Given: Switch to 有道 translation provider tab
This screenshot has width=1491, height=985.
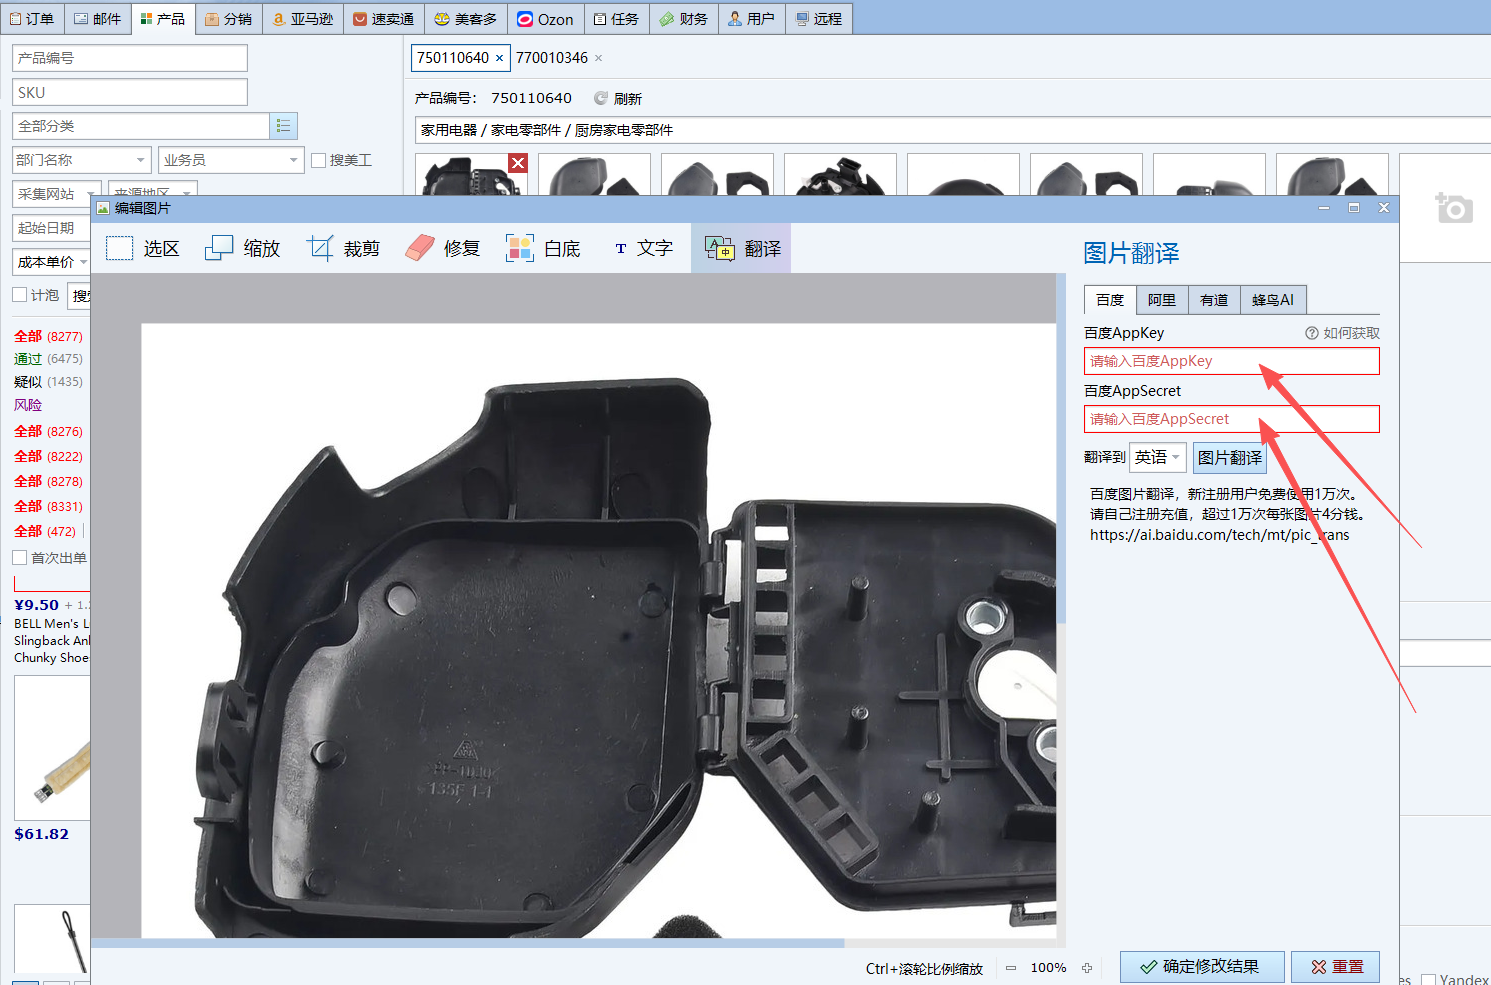Looking at the screenshot, I should [x=1214, y=300].
